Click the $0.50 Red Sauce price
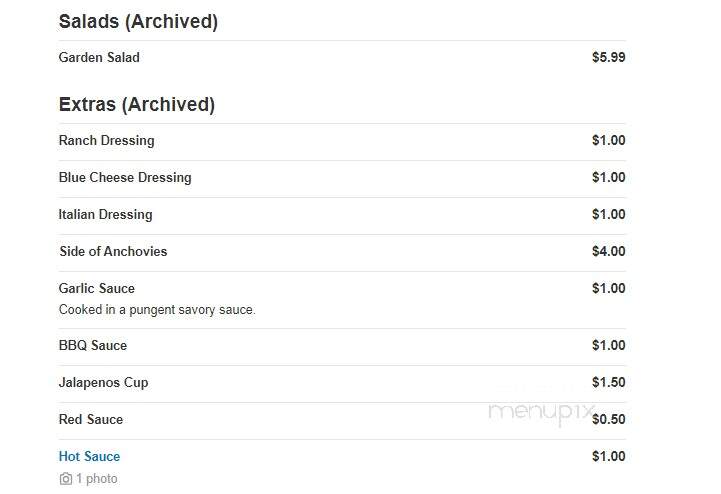 609,419
